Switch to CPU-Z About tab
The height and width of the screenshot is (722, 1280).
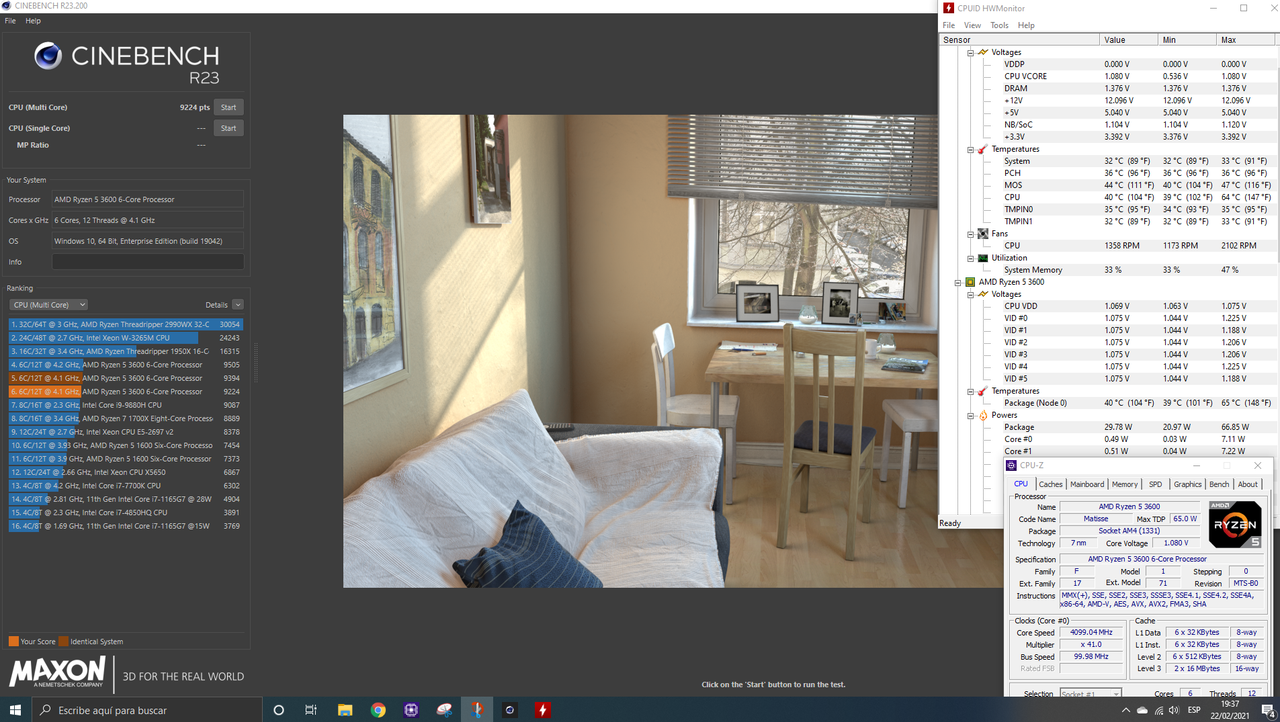tap(1248, 484)
